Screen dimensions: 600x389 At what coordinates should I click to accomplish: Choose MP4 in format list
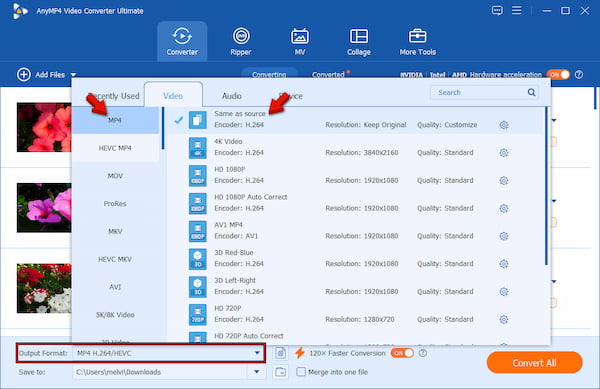pyautogui.click(x=115, y=120)
